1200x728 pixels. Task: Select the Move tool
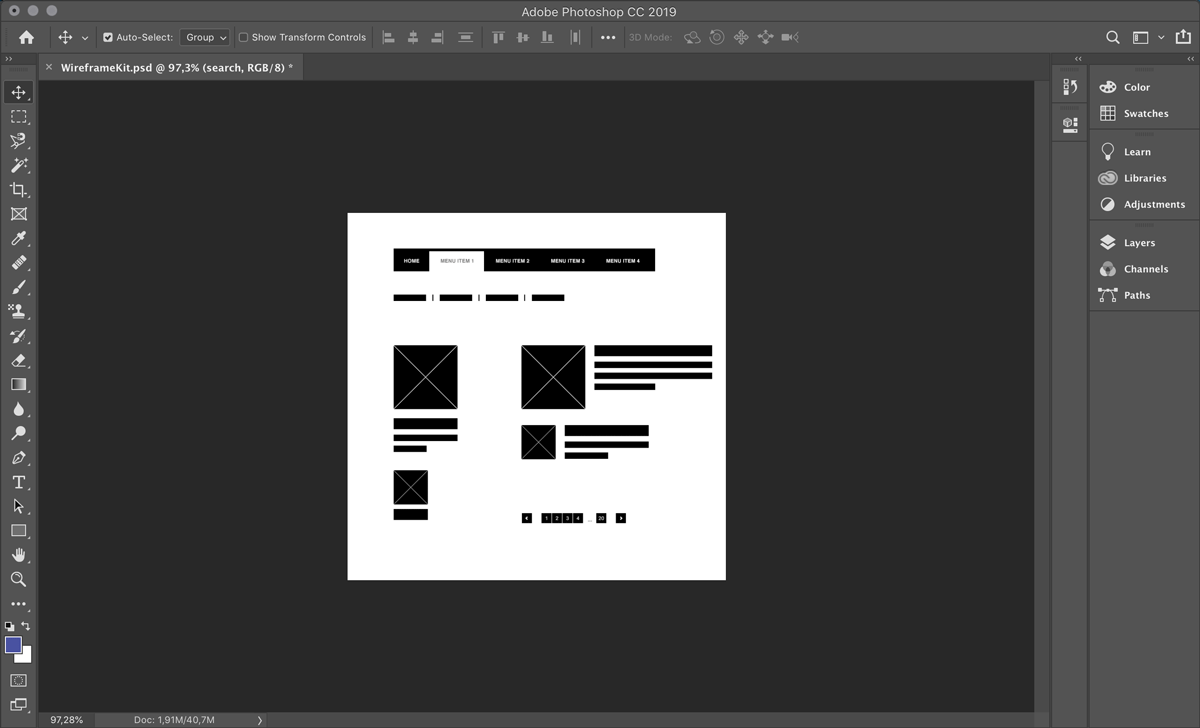pyautogui.click(x=18, y=92)
